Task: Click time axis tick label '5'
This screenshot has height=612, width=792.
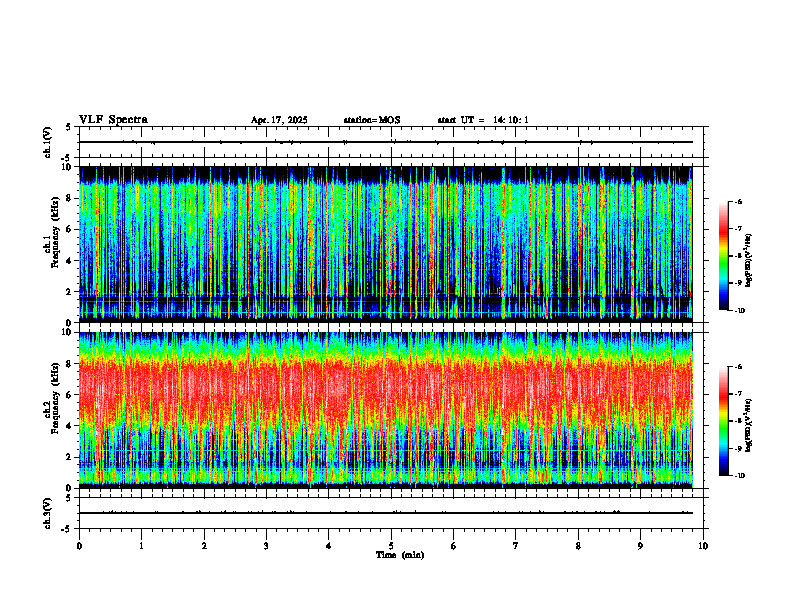Action: [391, 546]
